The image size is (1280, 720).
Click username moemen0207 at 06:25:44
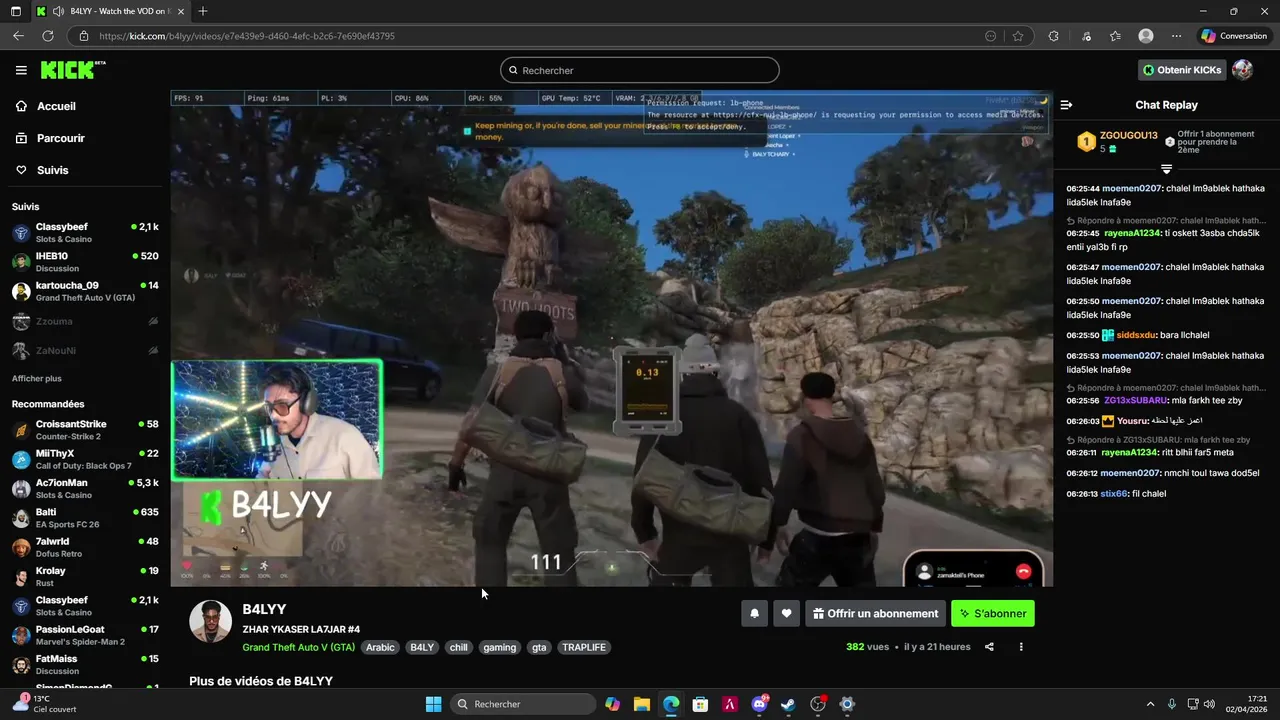(x=1131, y=188)
